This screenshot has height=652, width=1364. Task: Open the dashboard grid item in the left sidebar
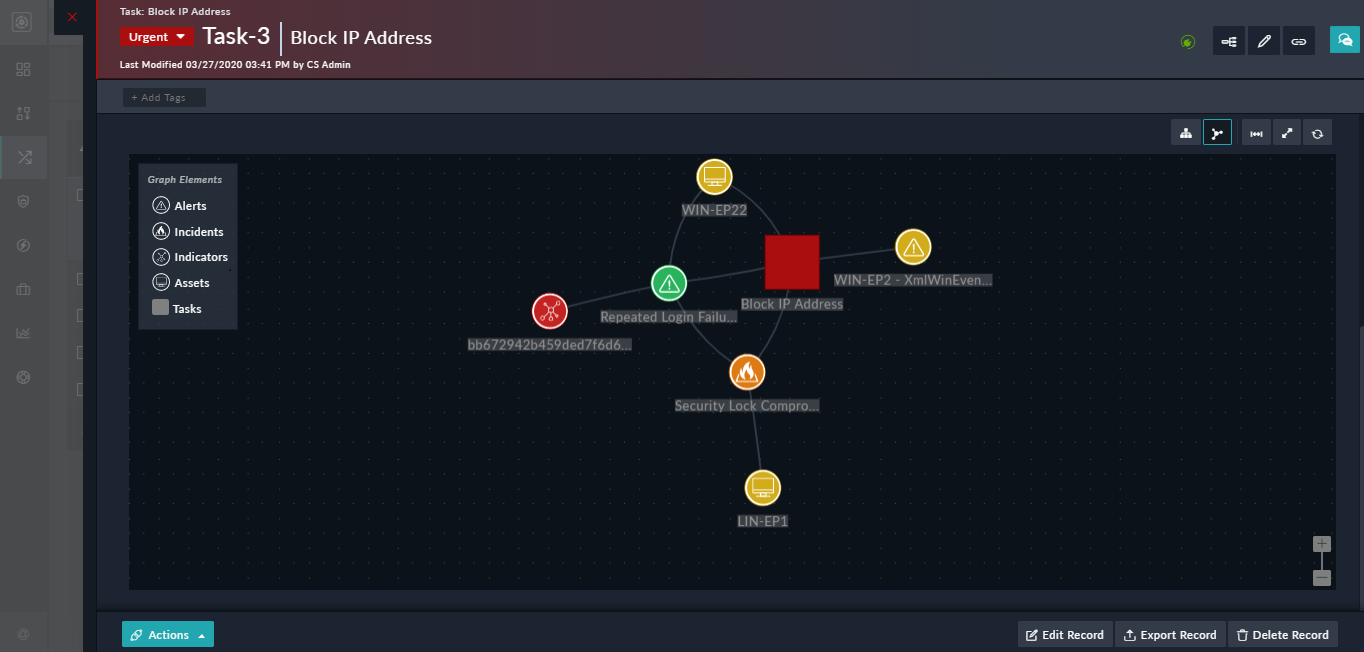coord(24,70)
